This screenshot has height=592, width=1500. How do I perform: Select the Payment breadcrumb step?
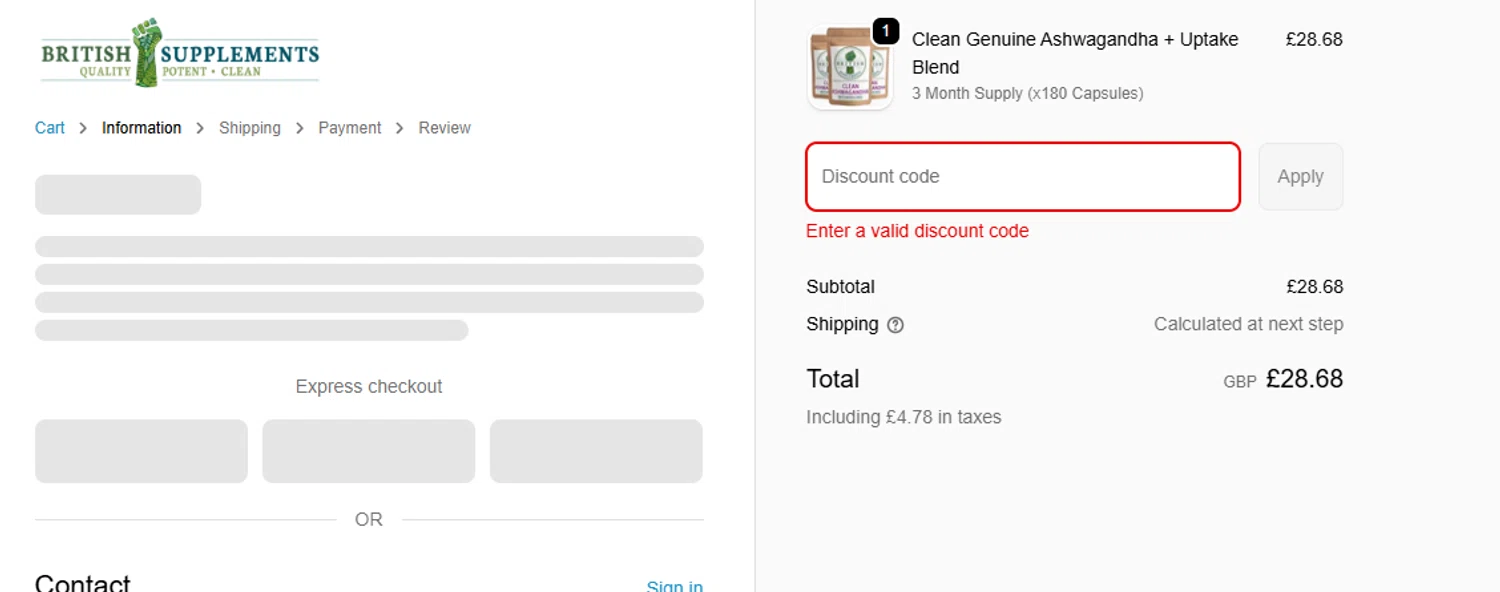[x=350, y=128]
